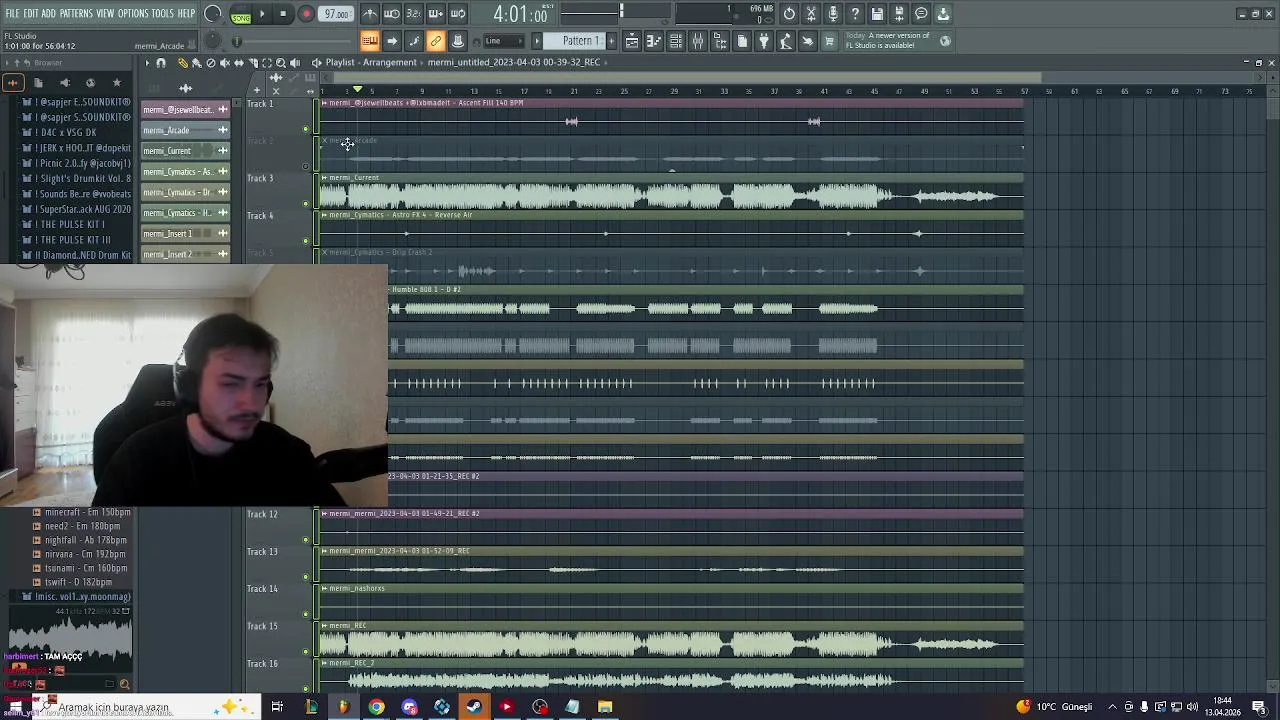Image resolution: width=1280 pixels, height=720 pixels.
Task: Open the TOOLS menu
Action: [x=163, y=13]
